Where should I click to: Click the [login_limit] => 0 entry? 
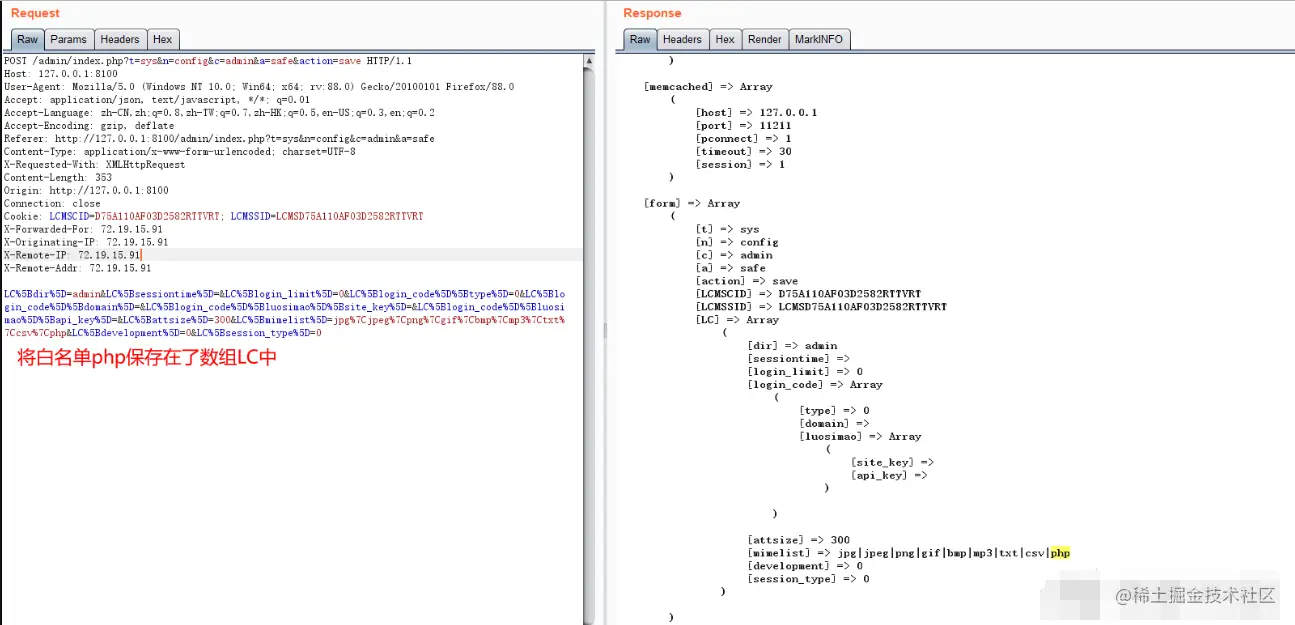[x=805, y=372]
